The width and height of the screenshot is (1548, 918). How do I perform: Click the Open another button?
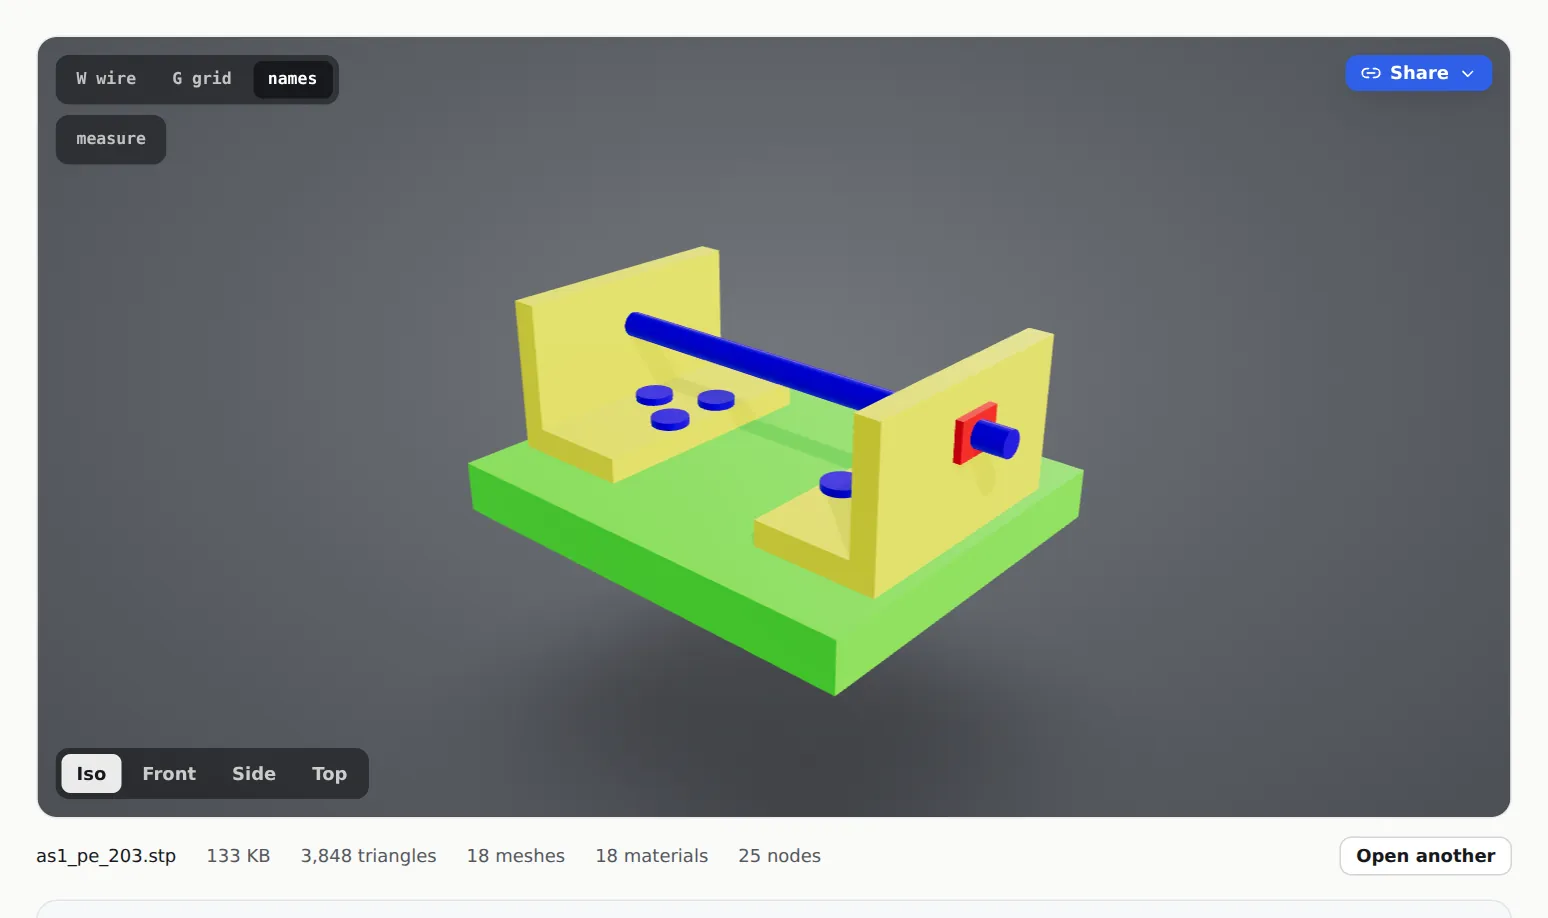pos(1425,856)
